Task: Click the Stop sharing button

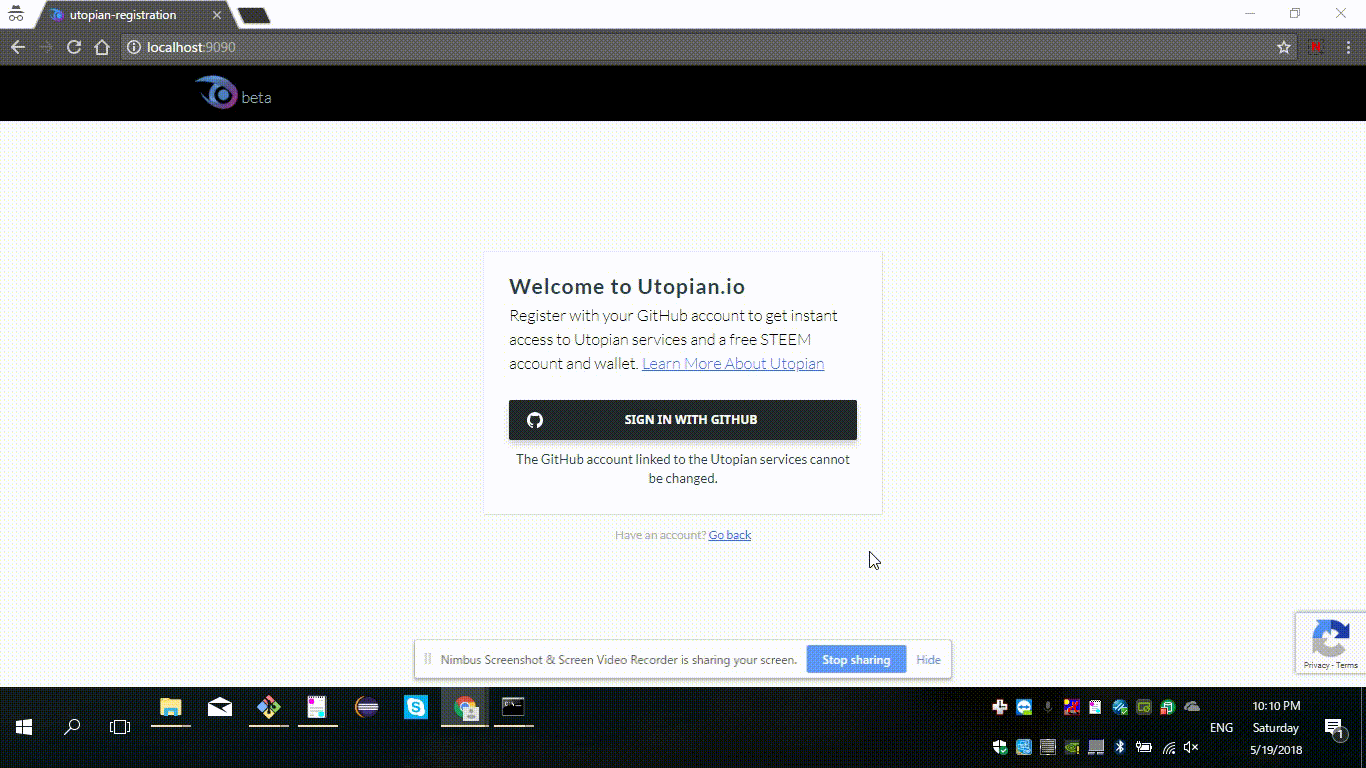Action: pyautogui.click(x=855, y=660)
